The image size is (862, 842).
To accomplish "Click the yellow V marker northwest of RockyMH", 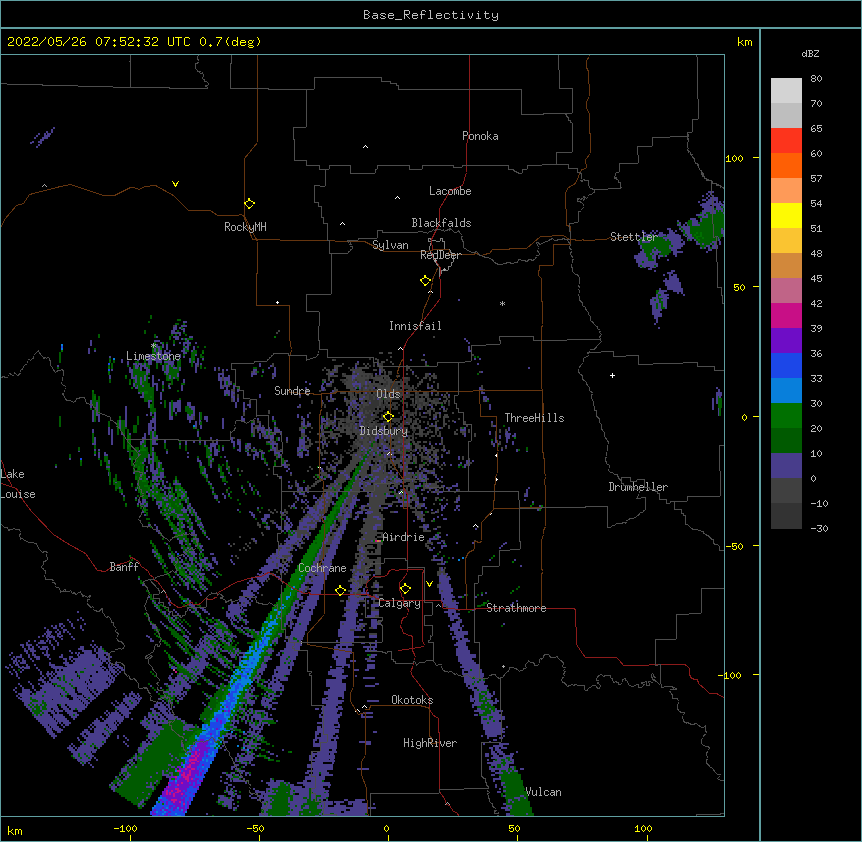I will (175, 184).
